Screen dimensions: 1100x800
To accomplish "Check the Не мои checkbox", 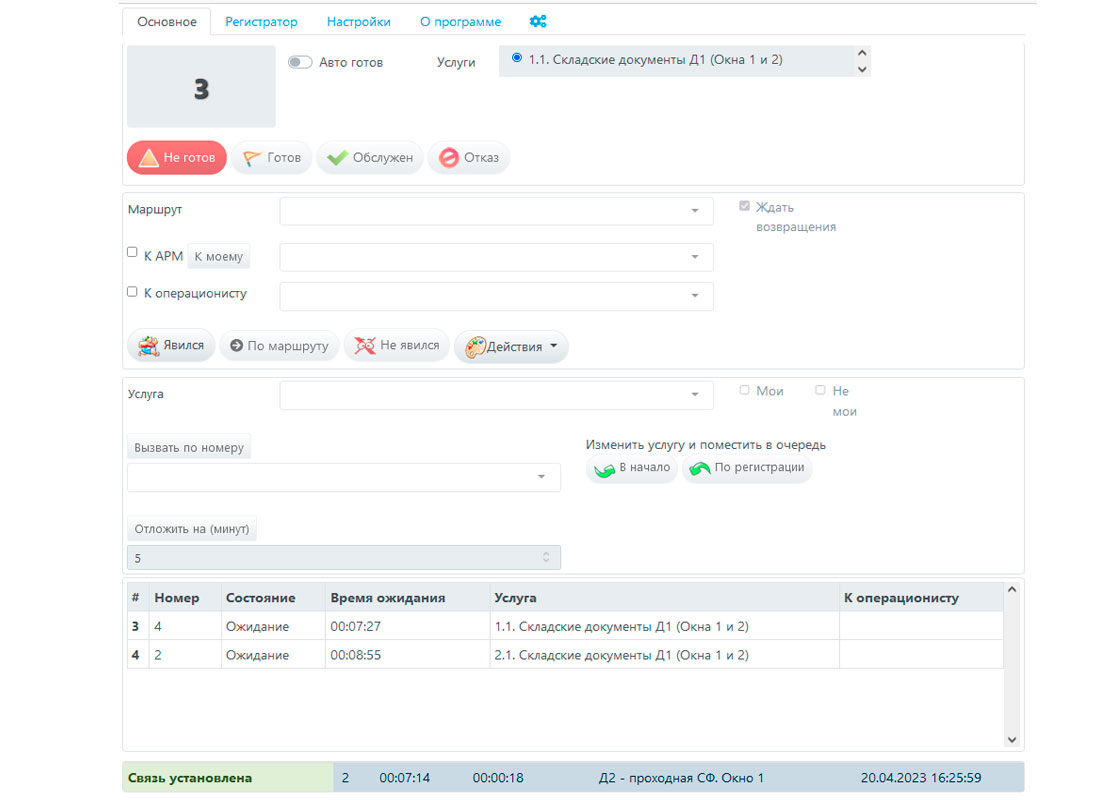I will coord(820,390).
